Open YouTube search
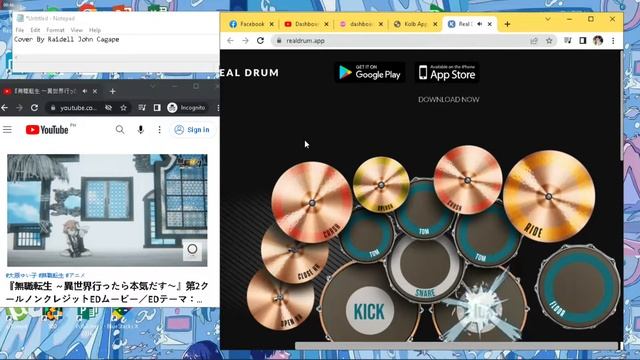This screenshot has height=360, width=640. tap(120, 130)
